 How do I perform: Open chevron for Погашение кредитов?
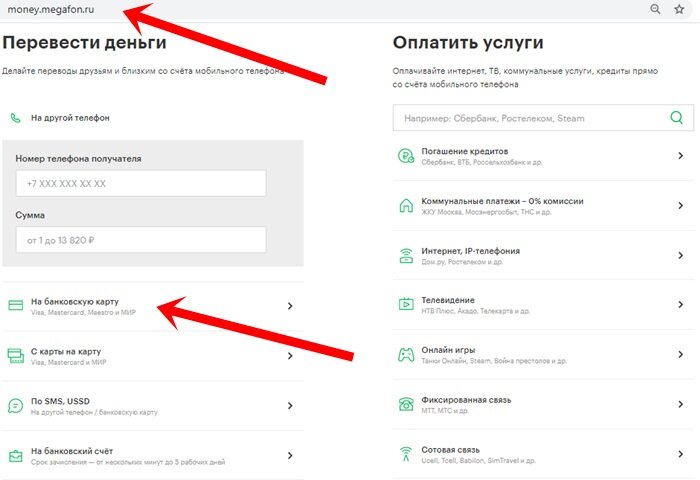[680, 155]
